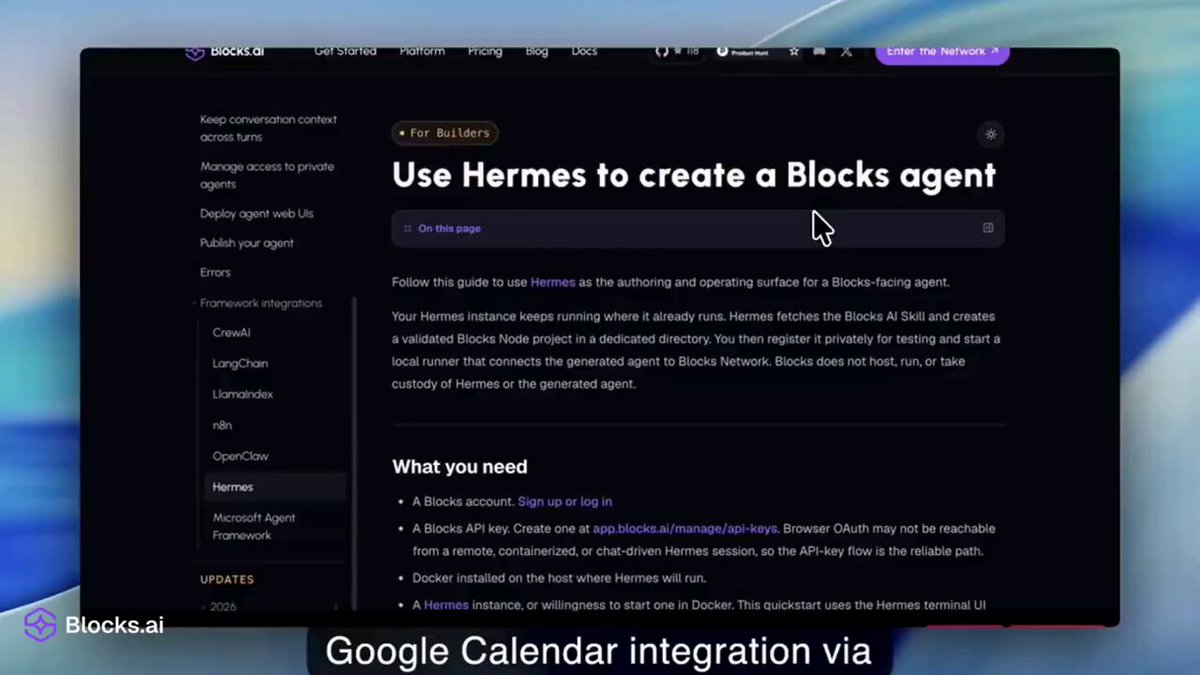The width and height of the screenshot is (1200, 675).
Task: Toggle the light/dark theme sun icon
Action: 991,134
